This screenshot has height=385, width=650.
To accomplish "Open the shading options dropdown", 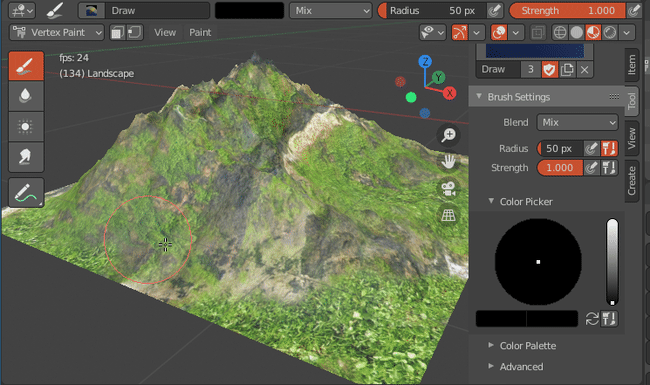I will pos(627,32).
